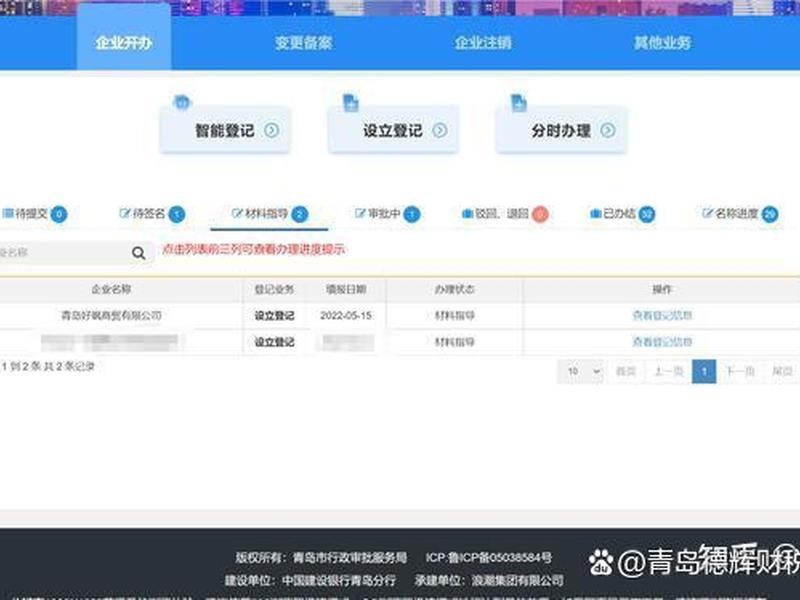Click the 下一页 pagination button
Screen dimensions: 800x600
740,371
